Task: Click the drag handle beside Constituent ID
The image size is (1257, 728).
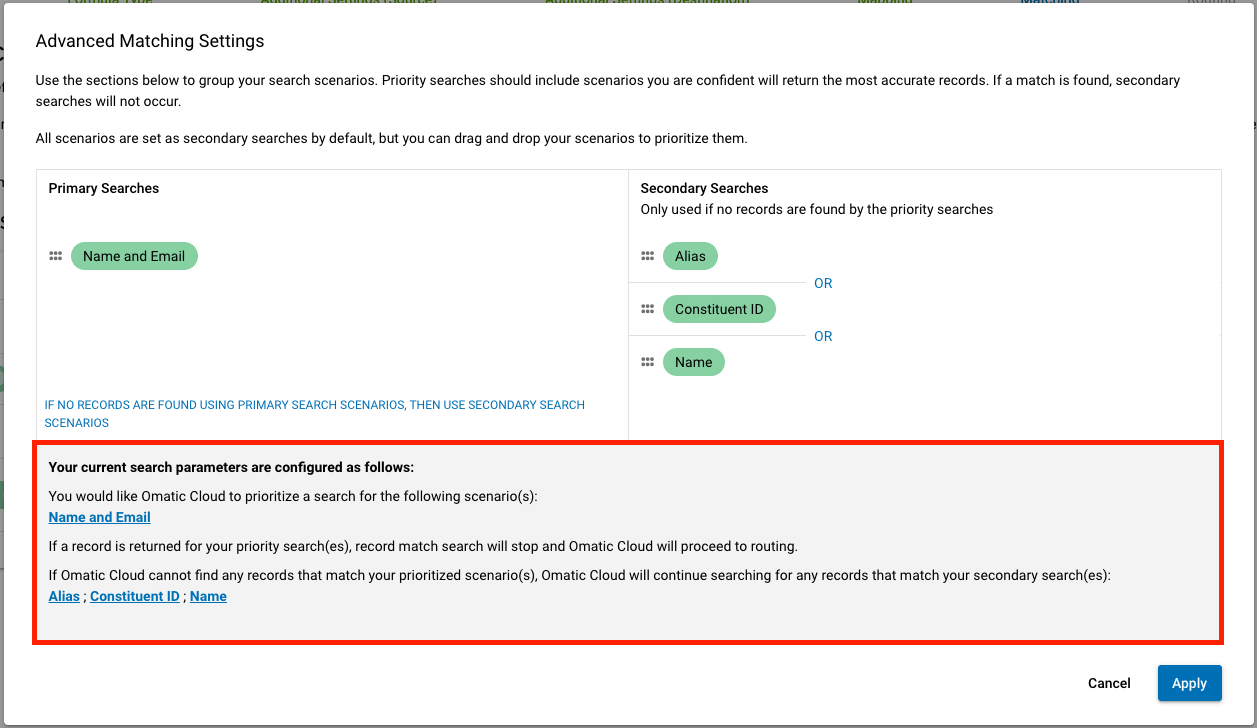Action: (647, 308)
